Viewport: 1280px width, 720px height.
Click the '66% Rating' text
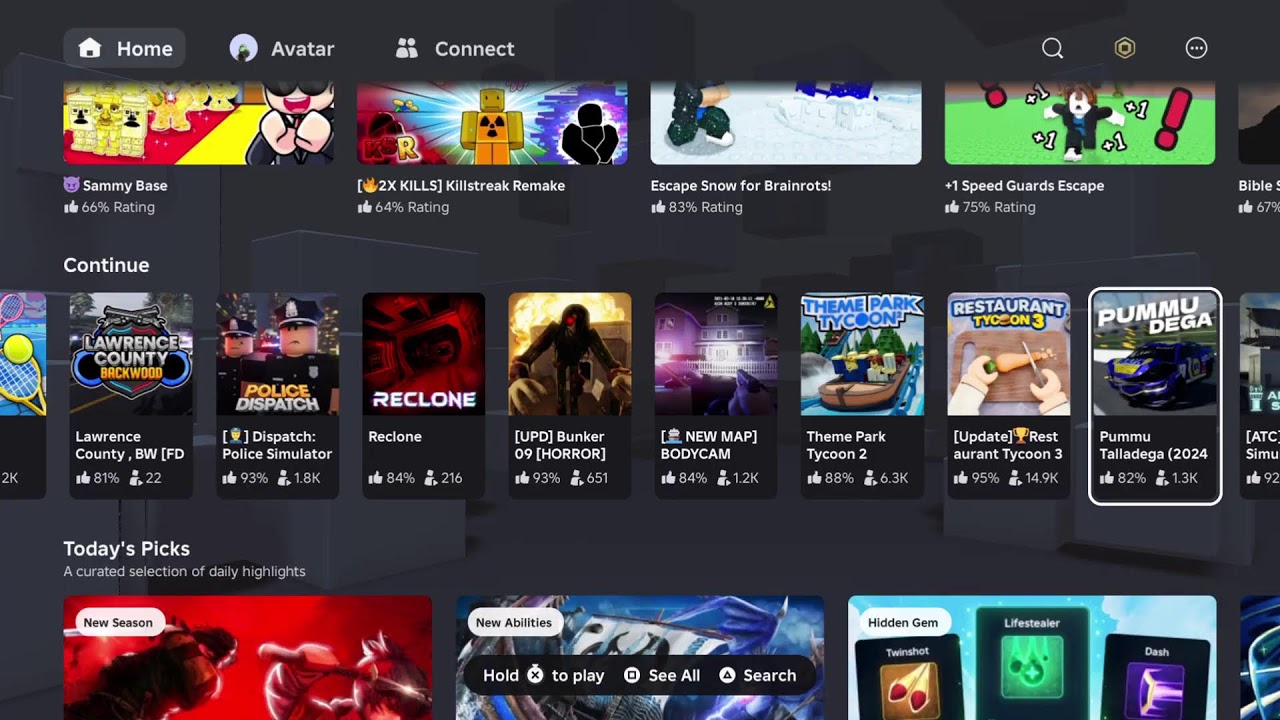[x=118, y=207]
